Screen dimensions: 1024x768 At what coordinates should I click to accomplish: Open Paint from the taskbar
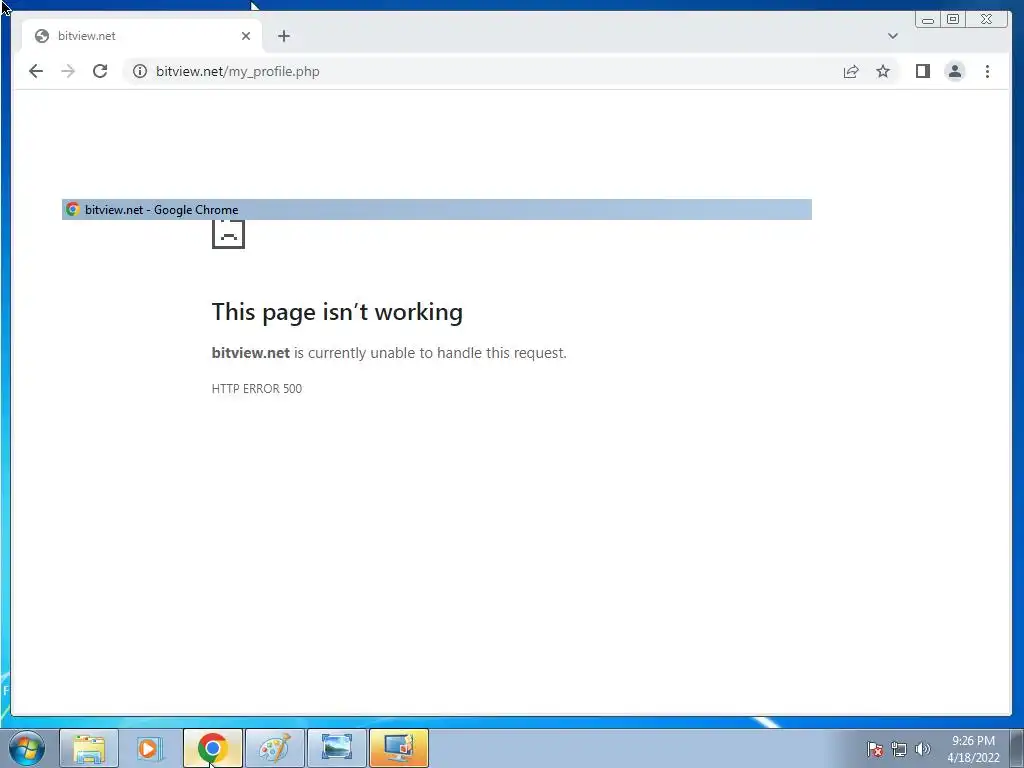click(x=274, y=748)
